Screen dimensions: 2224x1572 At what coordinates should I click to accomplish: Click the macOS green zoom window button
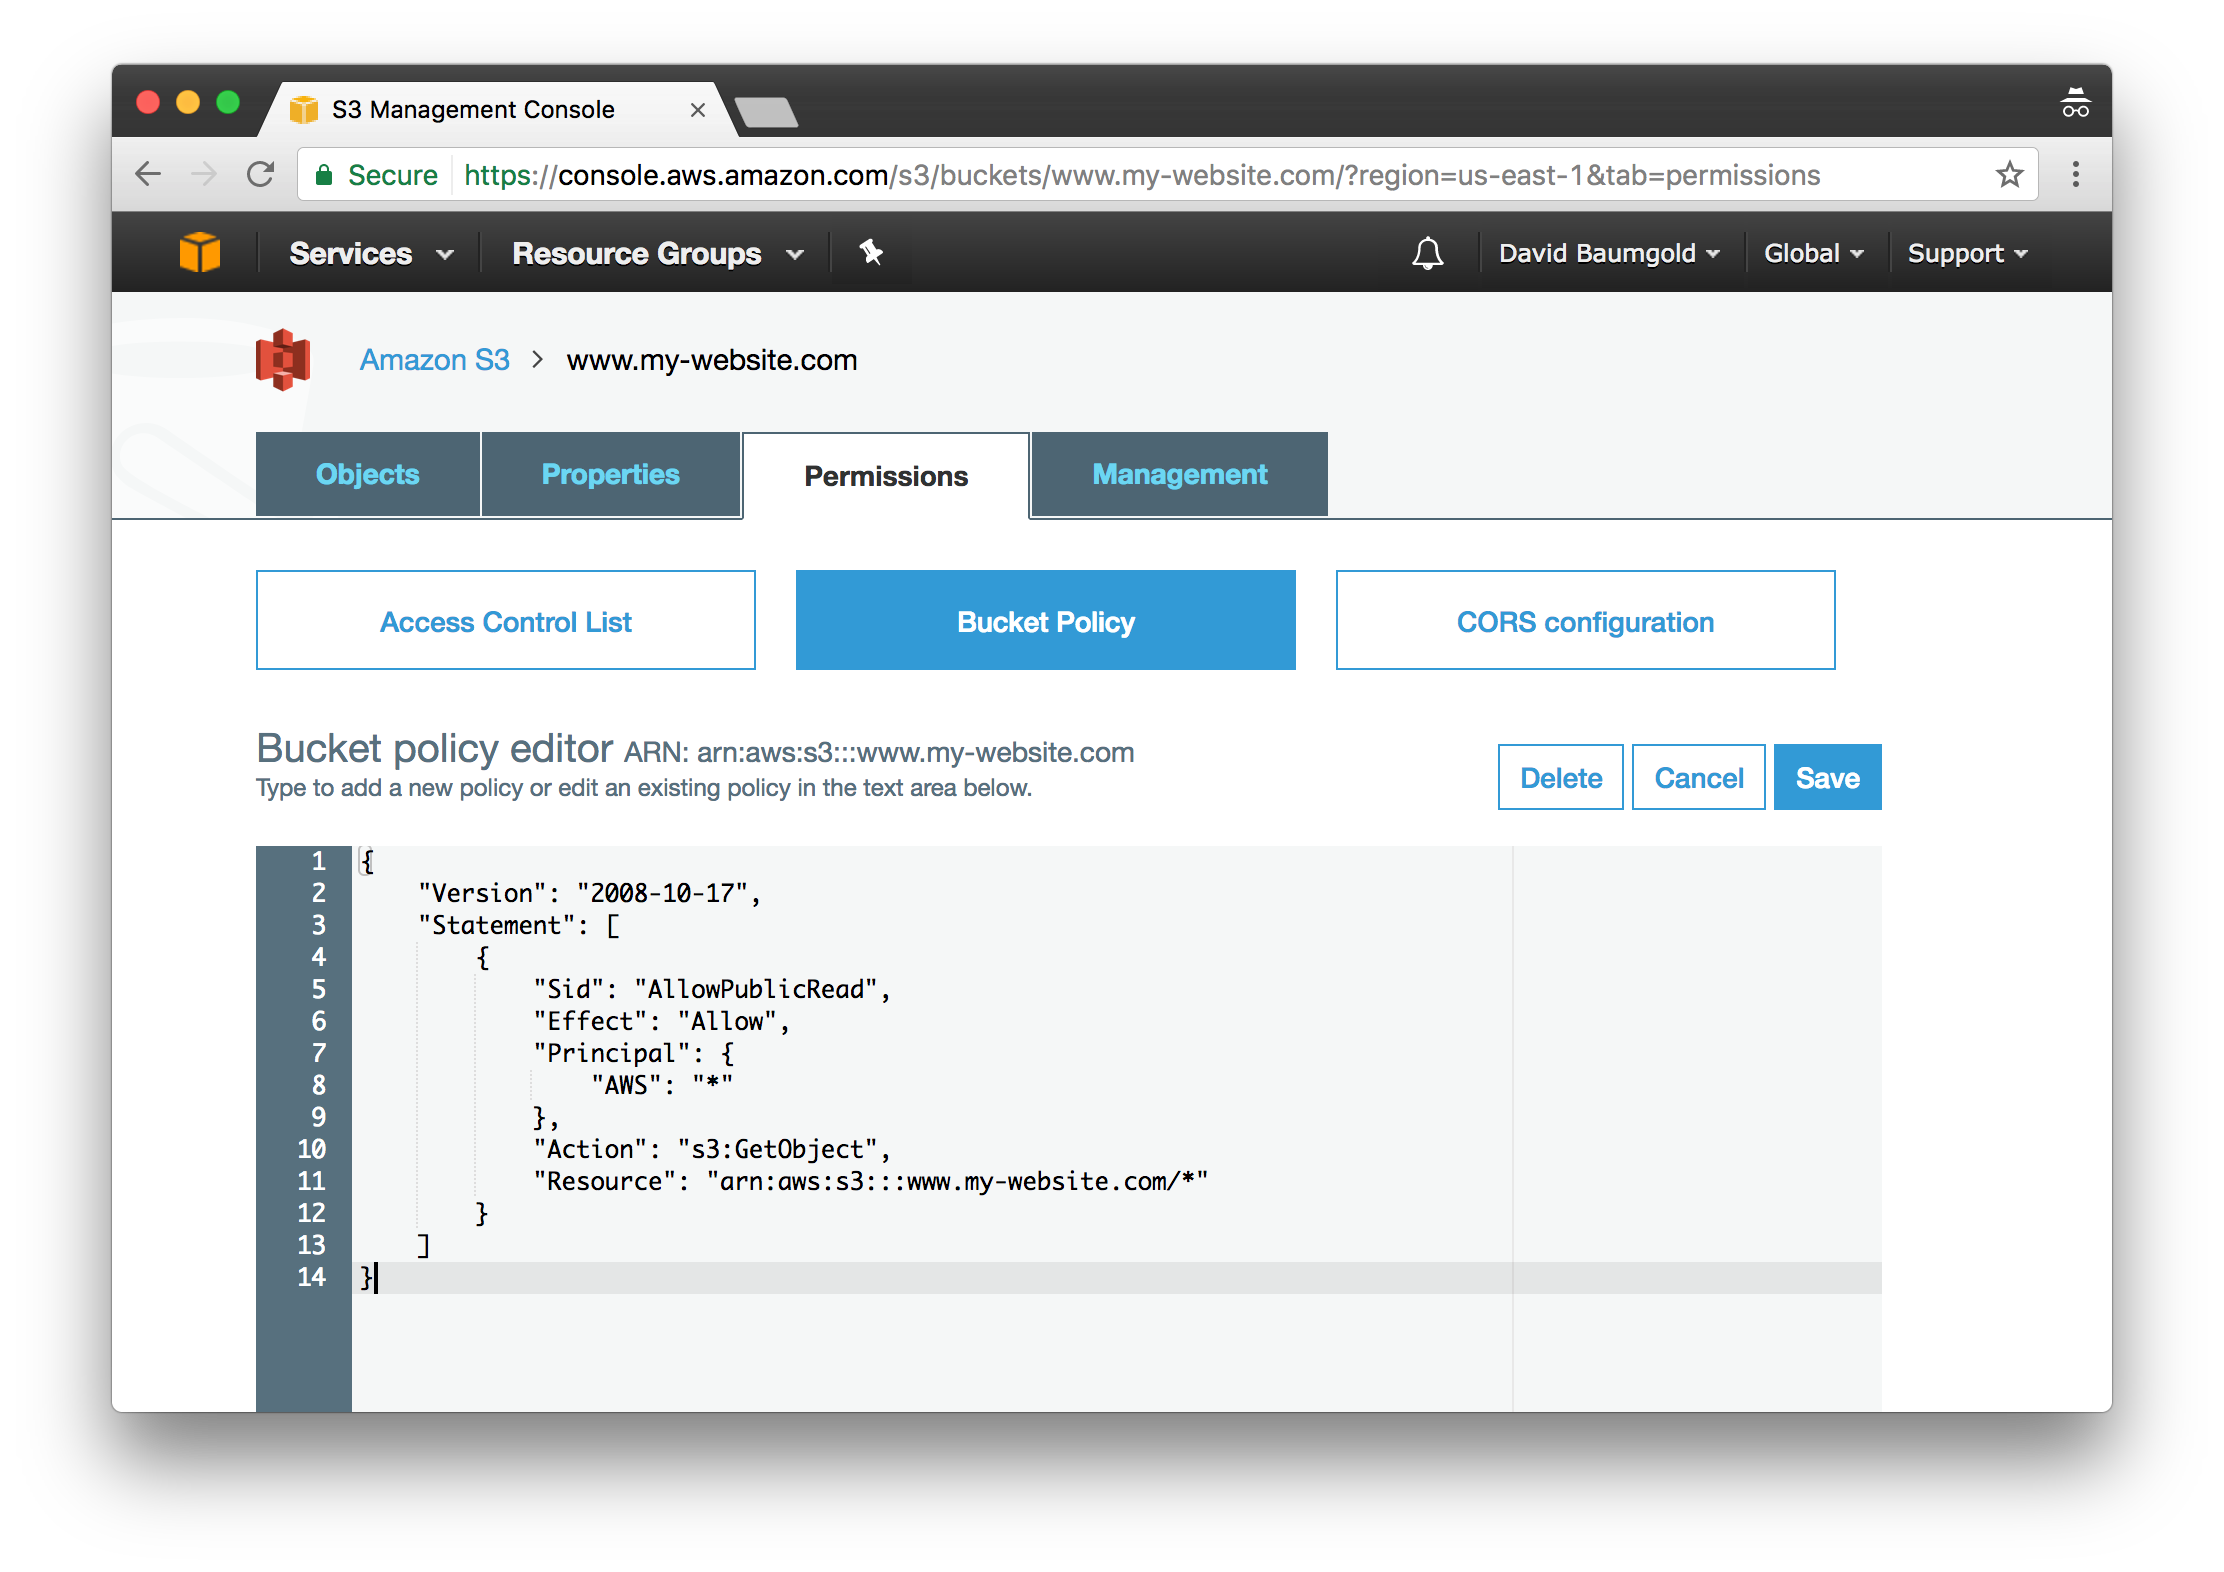[x=228, y=102]
